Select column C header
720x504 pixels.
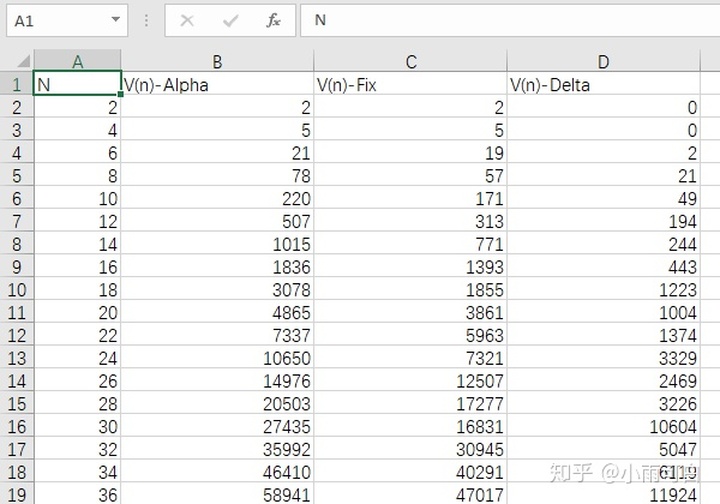411,61
